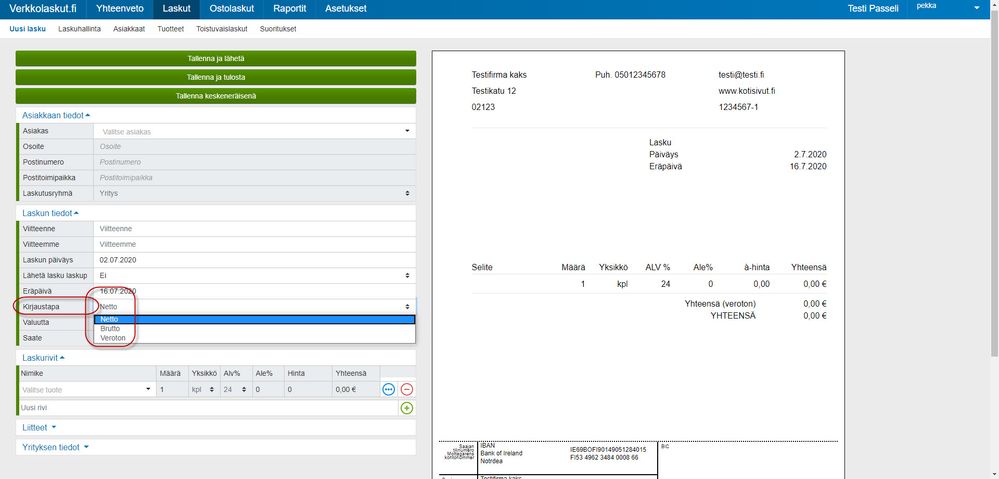Screen dimensions: 999x479
Task: Select Brutto option in Kirjaustapa list
Action: (x=254, y=329)
